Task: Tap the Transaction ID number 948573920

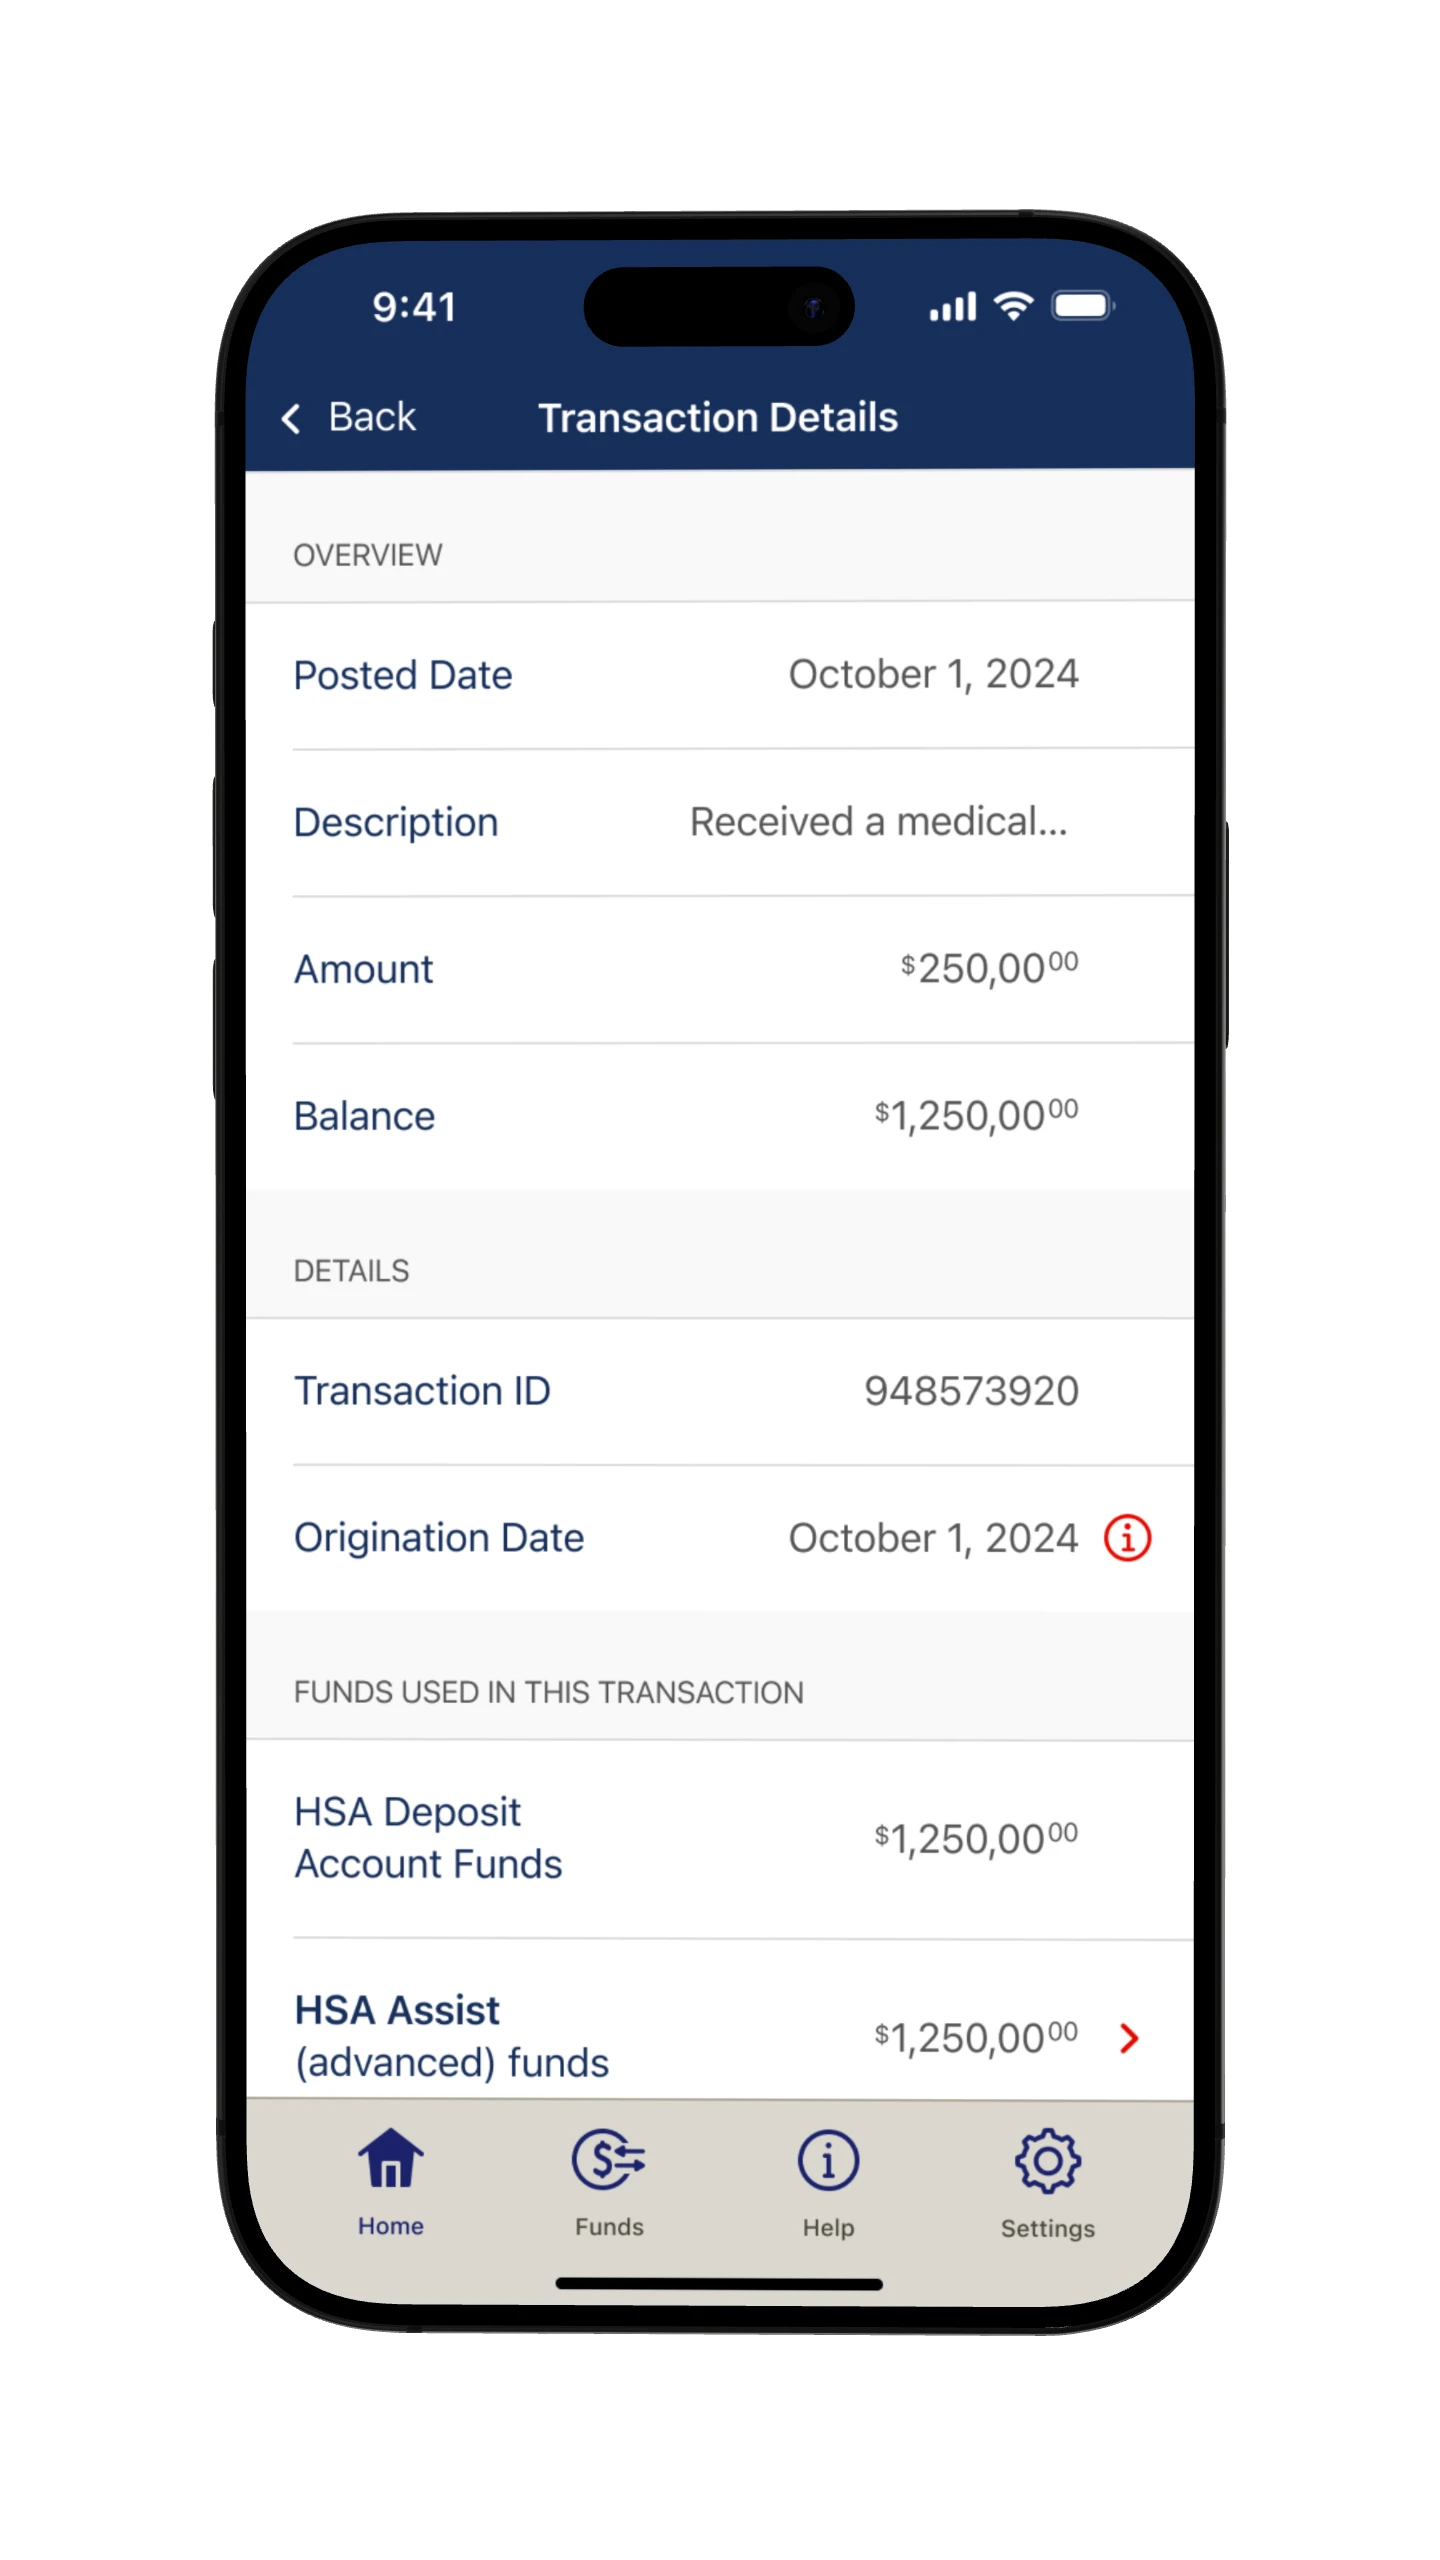Action: click(x=971, y=1391)
